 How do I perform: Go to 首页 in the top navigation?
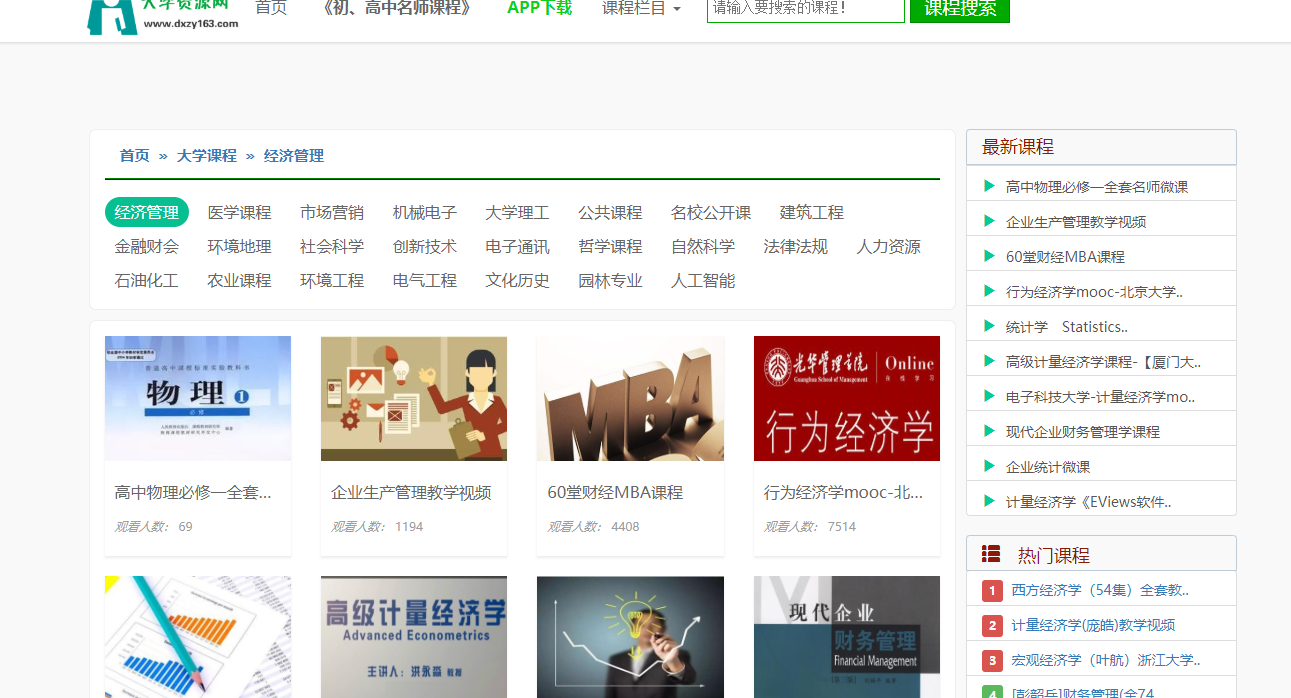270,7
